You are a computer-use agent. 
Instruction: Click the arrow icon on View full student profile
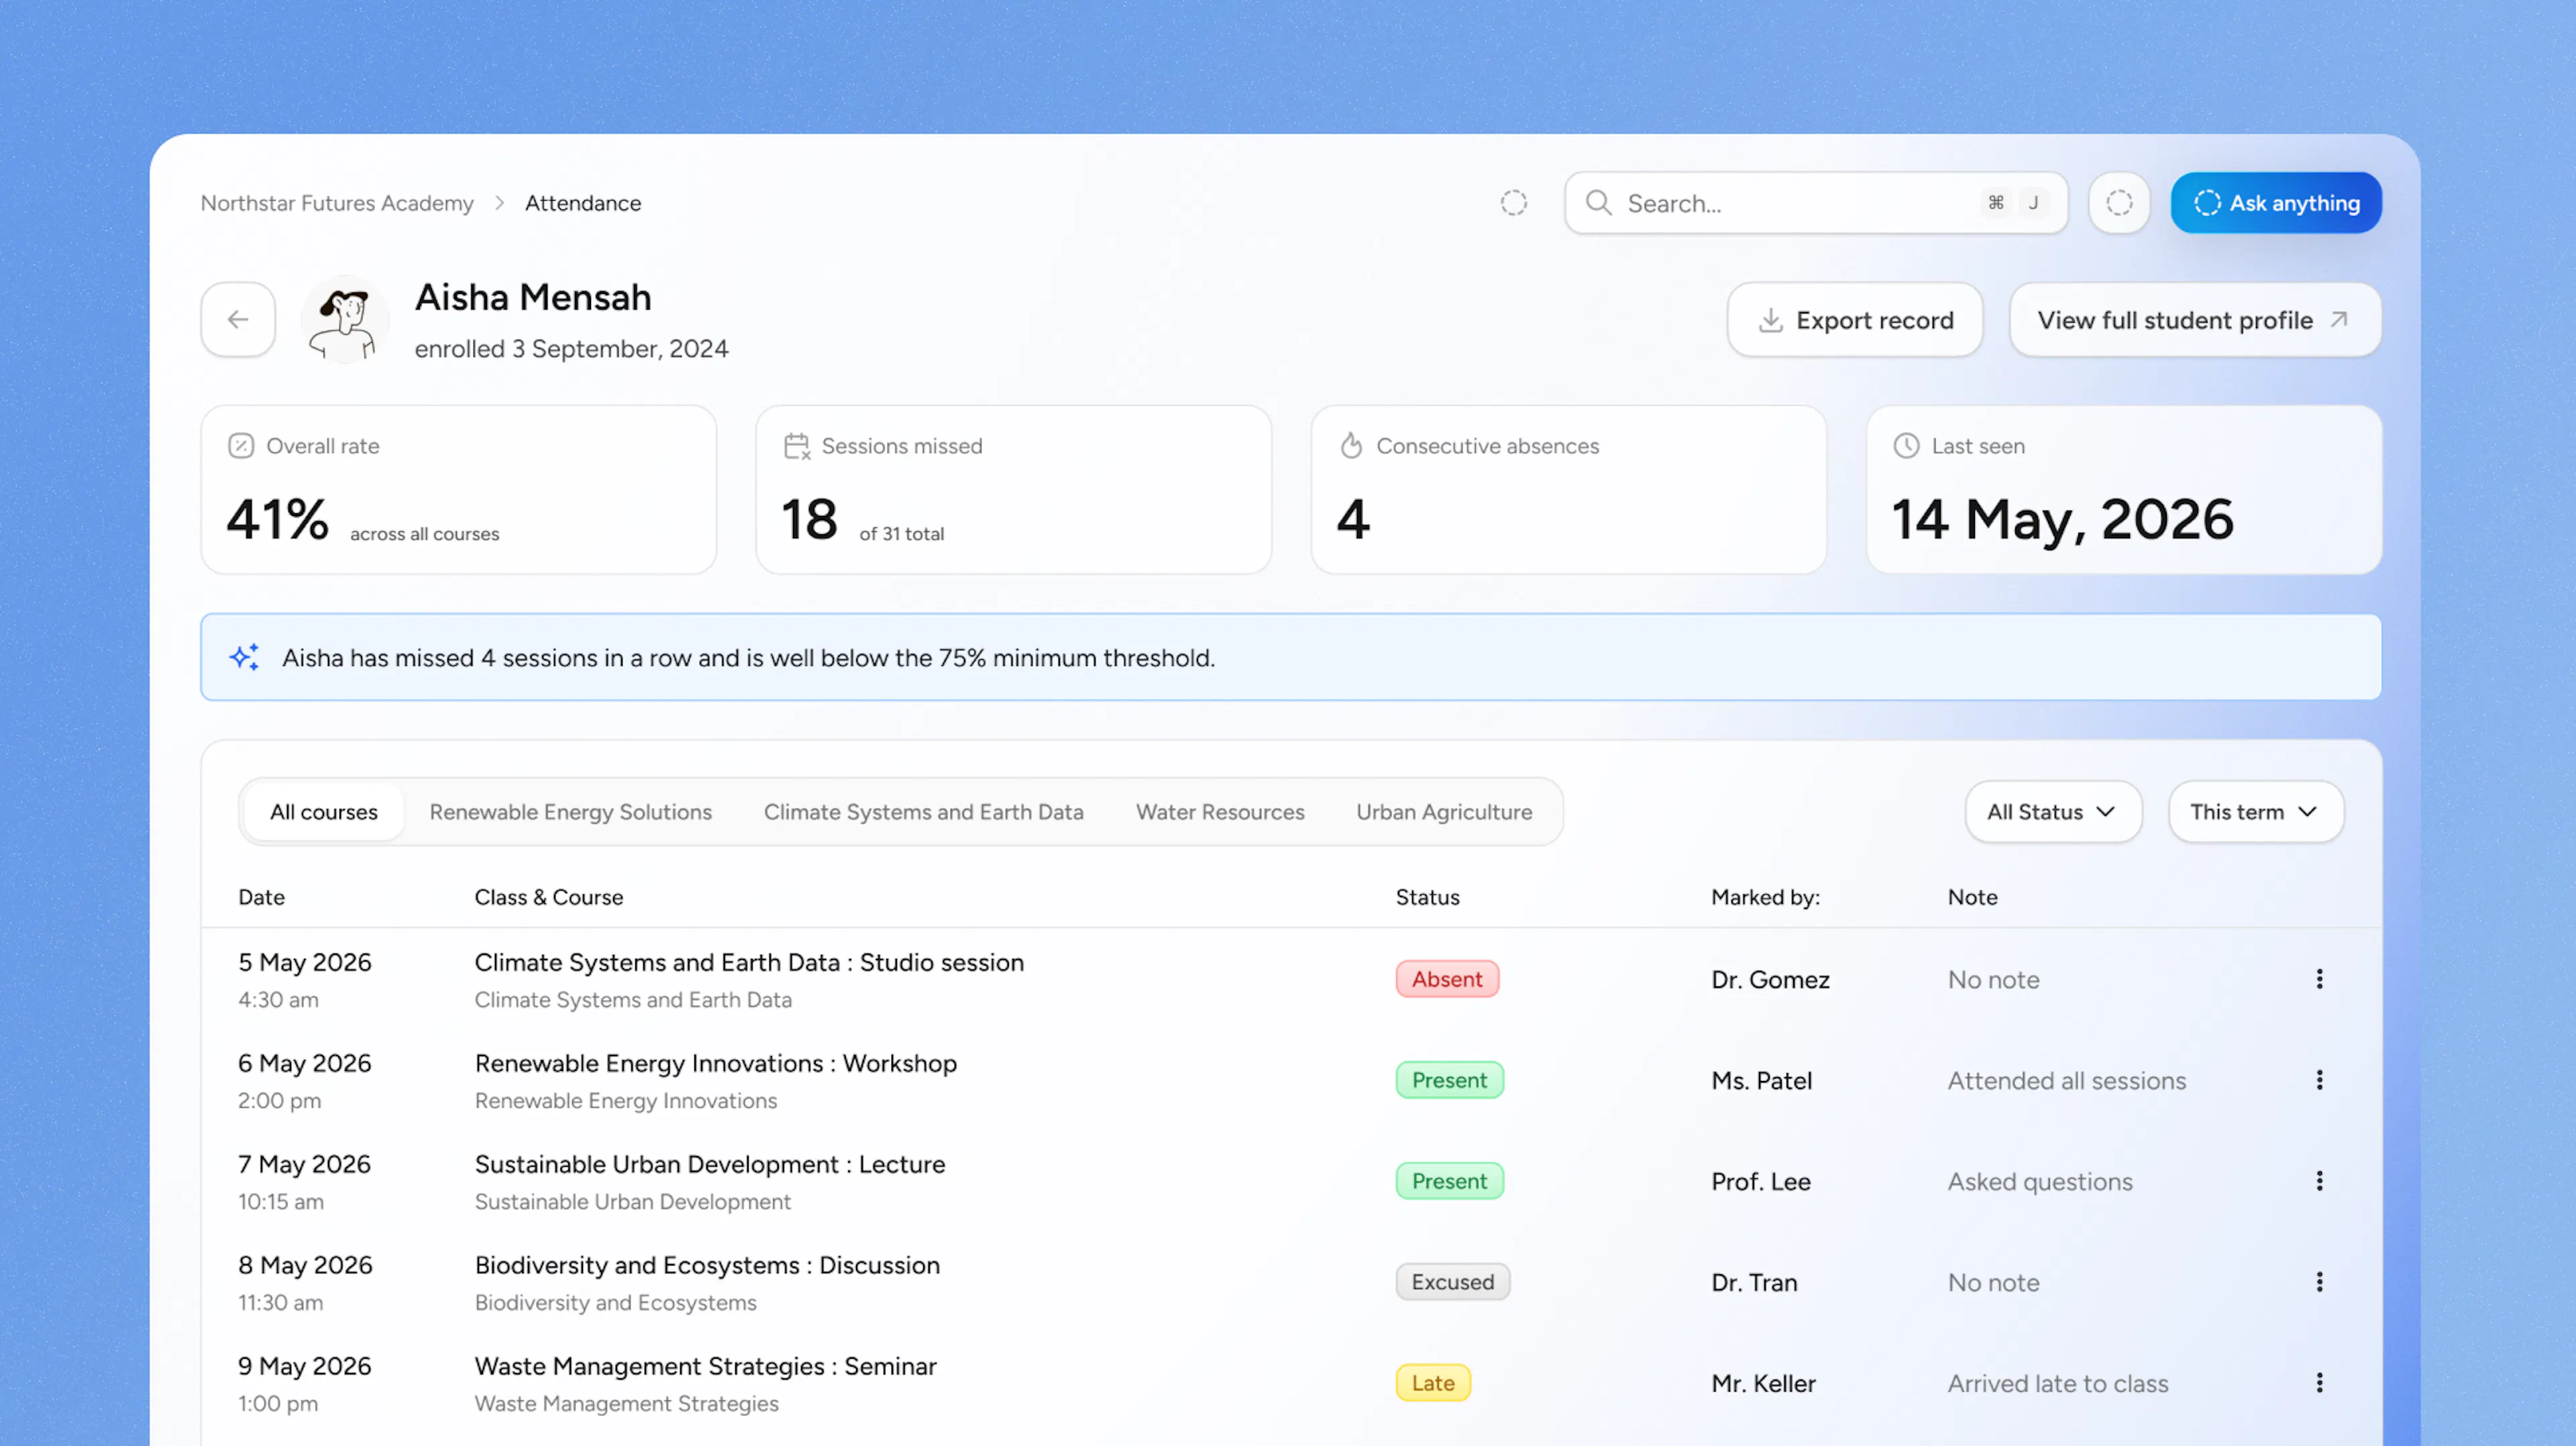click(x=2339, y=320)
